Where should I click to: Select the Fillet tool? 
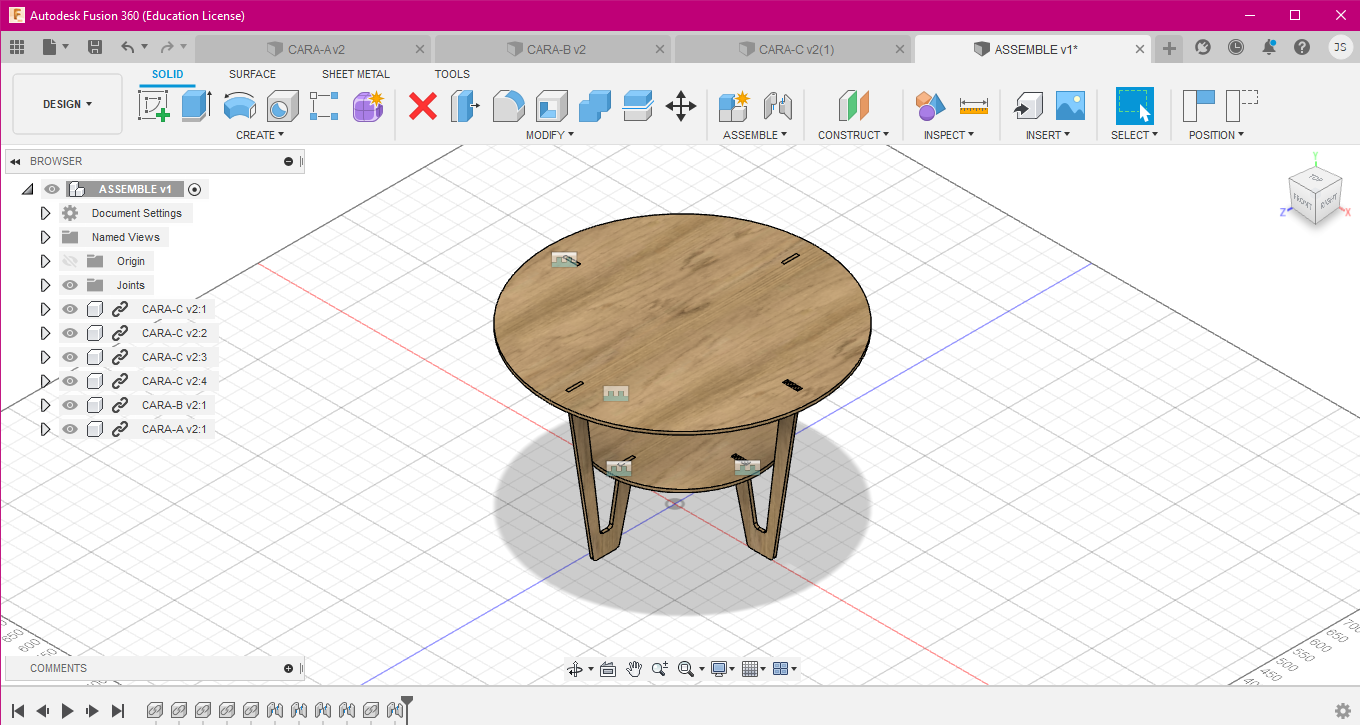coord(509,105)
